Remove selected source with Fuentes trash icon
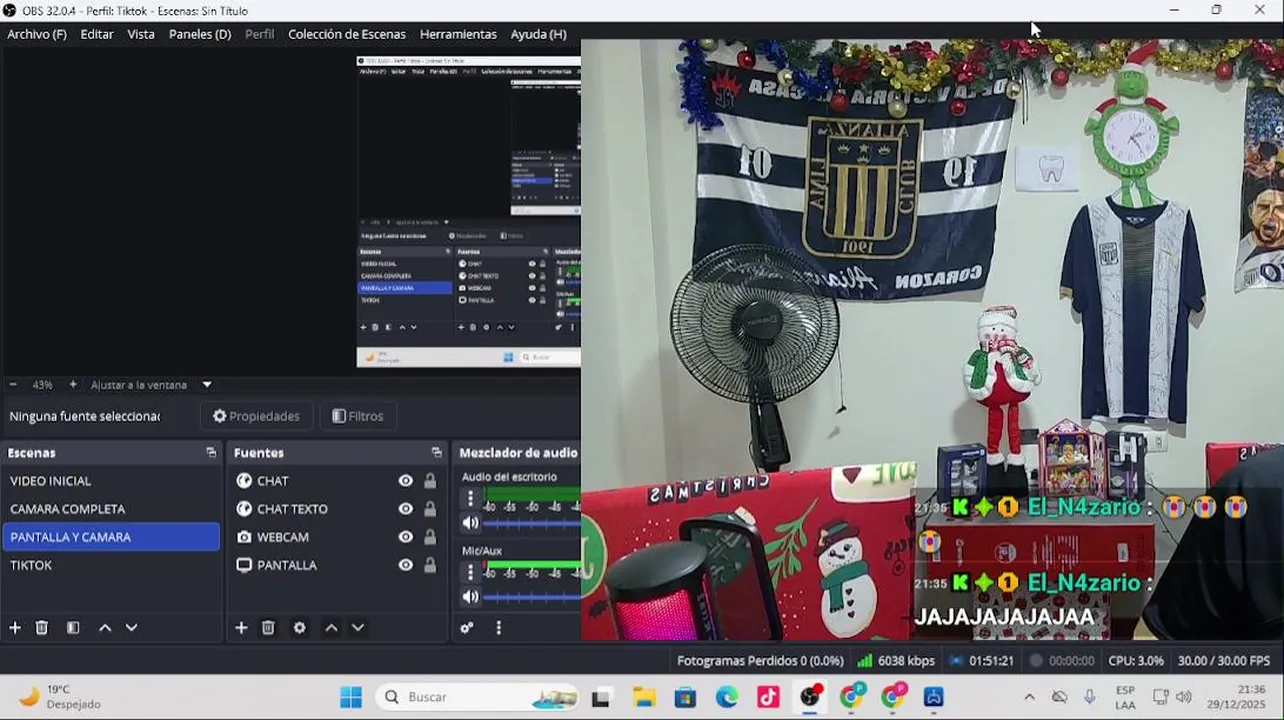The image size is (1284, 720). [268, 628]
